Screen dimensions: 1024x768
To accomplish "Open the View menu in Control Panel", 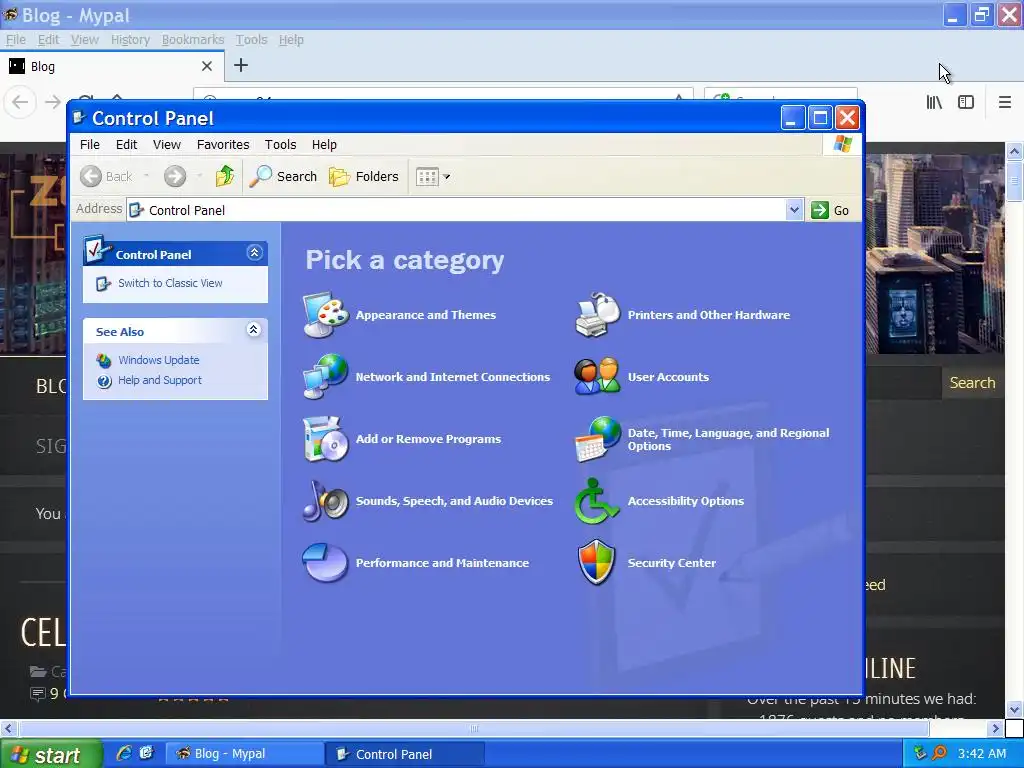I will (167, 144).
